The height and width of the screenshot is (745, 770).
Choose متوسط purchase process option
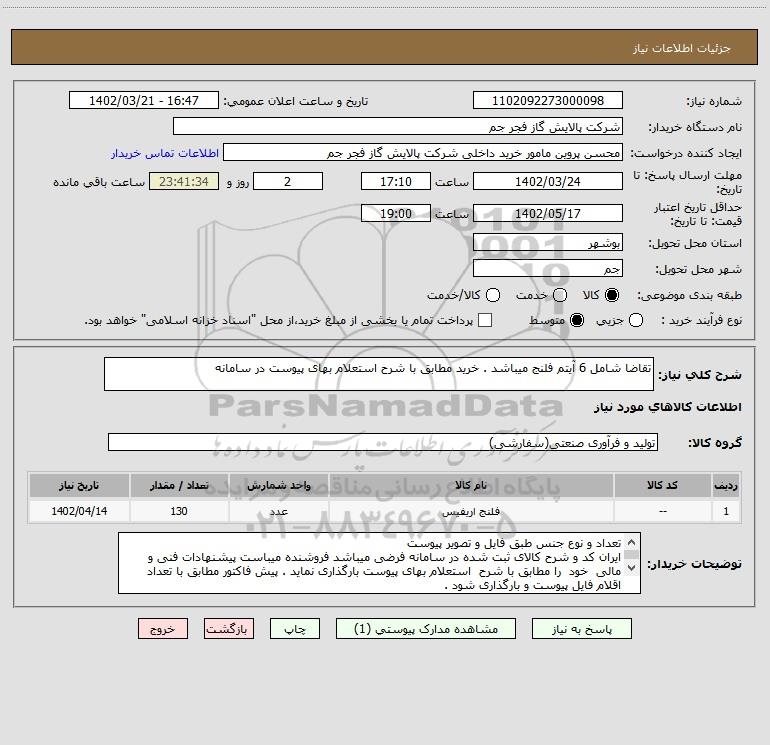coord(577,320)
